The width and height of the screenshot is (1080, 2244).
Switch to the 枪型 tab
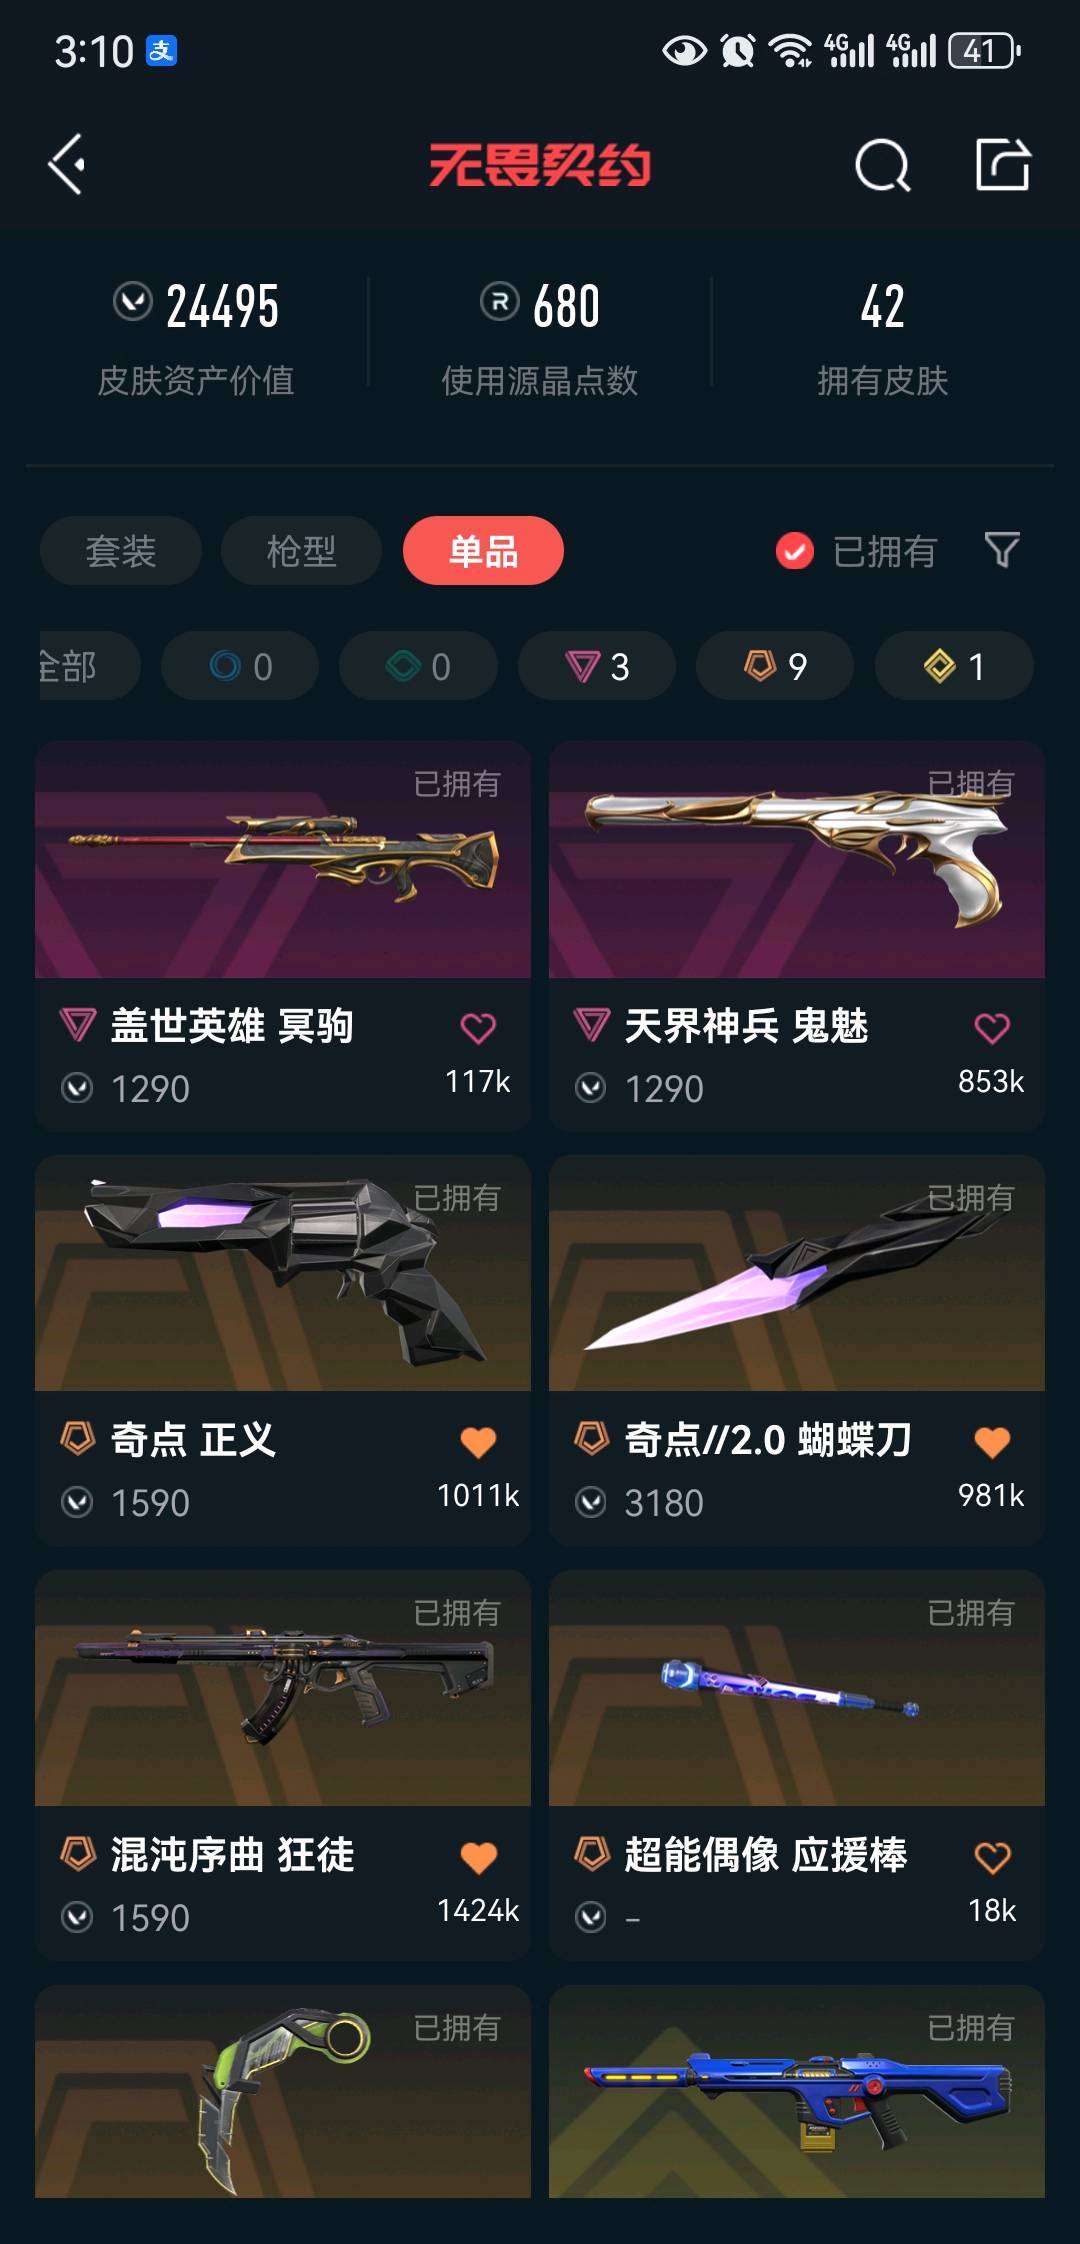[x=301, y=551]
